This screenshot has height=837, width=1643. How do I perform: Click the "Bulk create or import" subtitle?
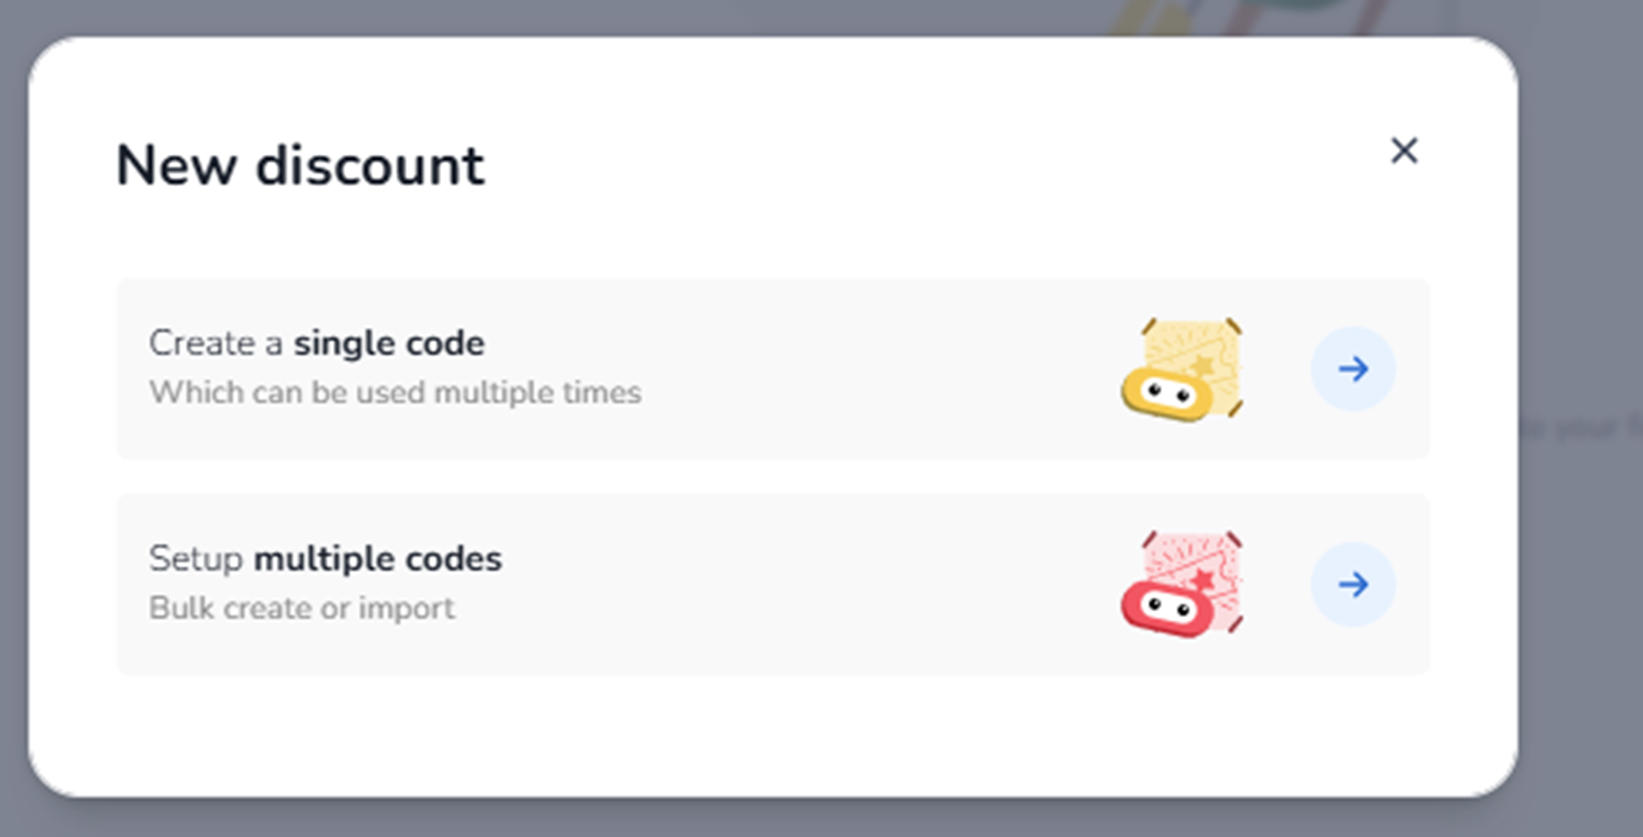pos(301,608)
